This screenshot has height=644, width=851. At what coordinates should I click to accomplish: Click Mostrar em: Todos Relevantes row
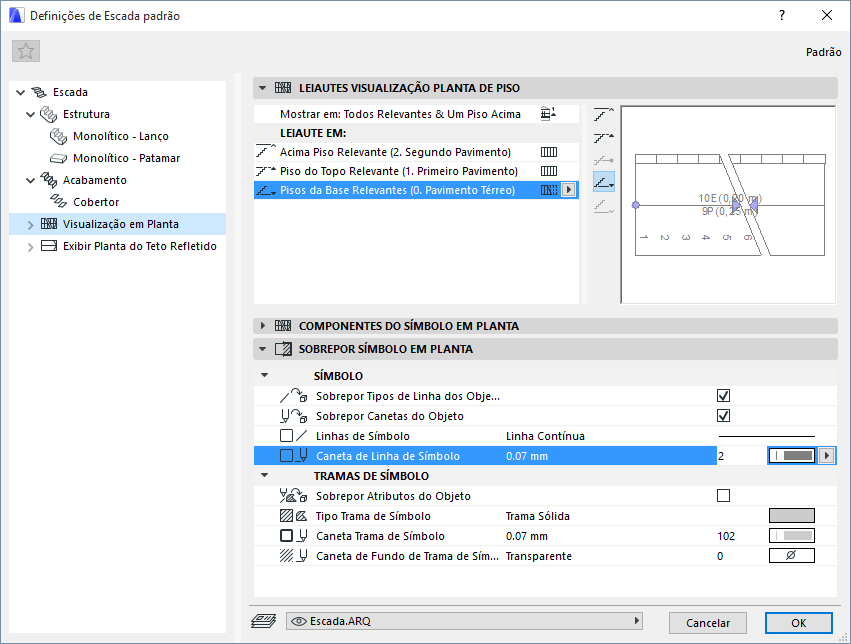(416, 114)
